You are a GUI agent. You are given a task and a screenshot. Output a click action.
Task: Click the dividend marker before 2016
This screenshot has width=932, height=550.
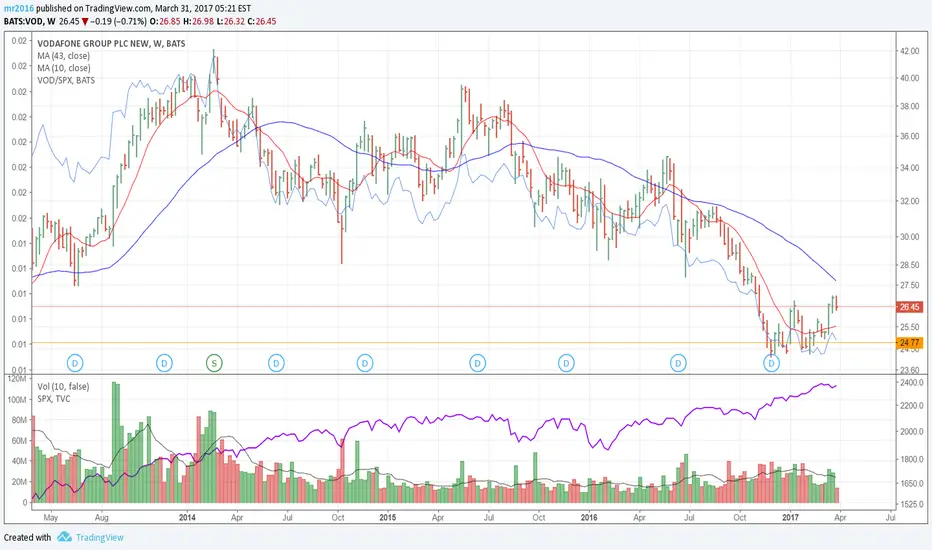point(566,363)
